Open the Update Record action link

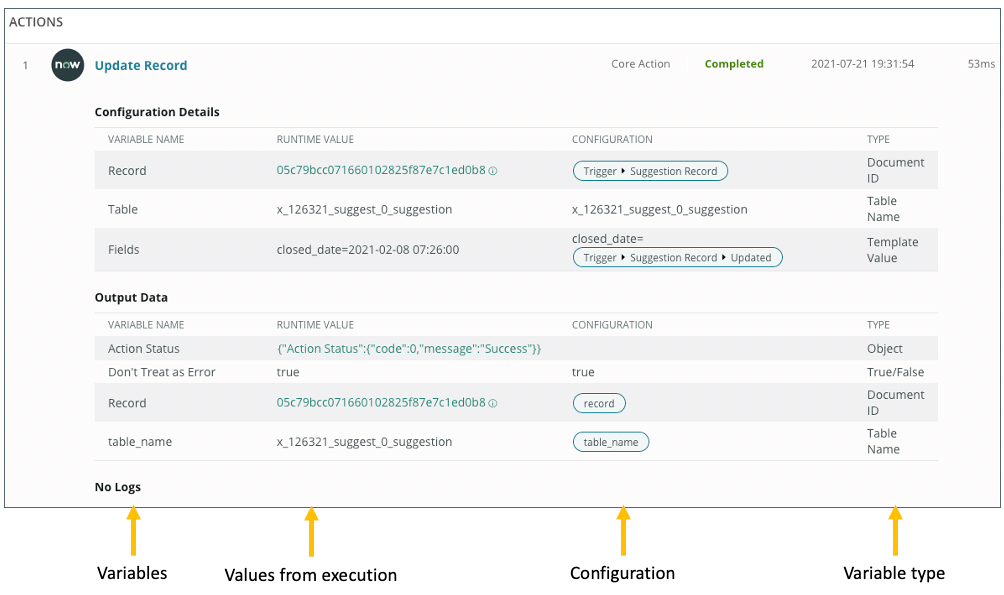[140, 65]
